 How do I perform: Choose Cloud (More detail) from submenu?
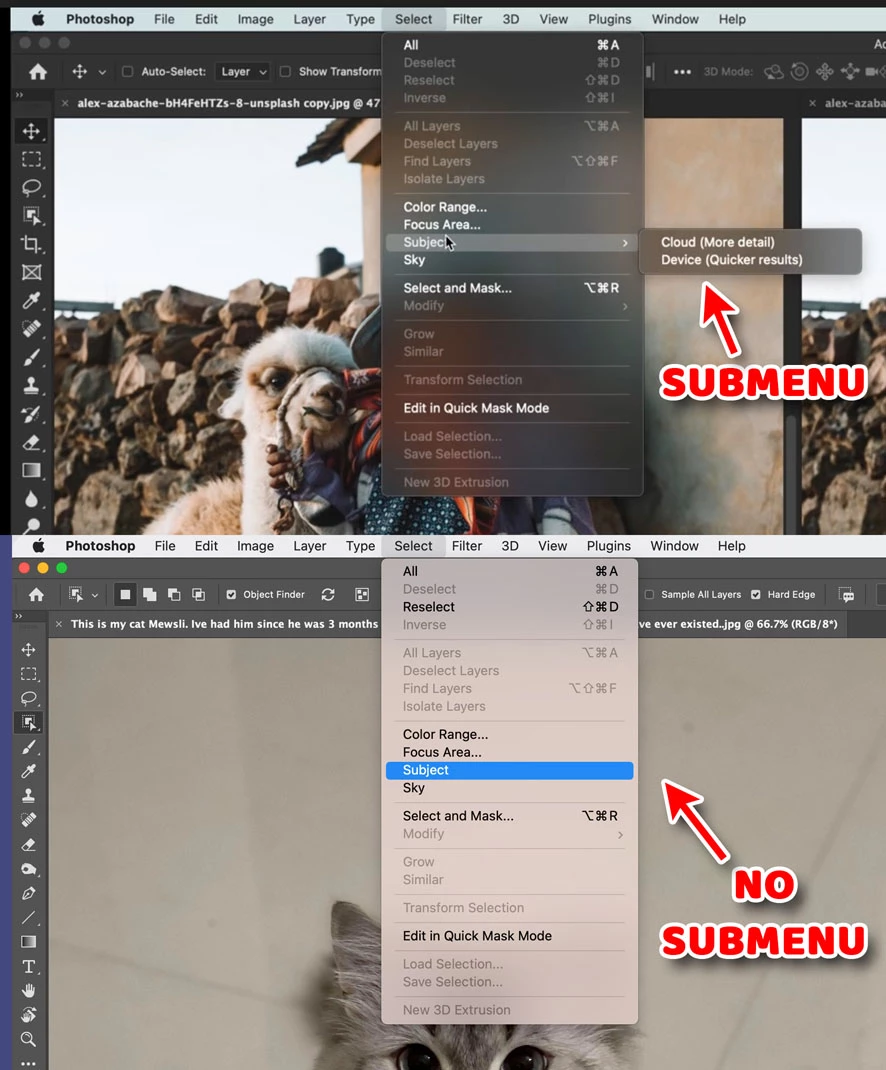[717, 242]
